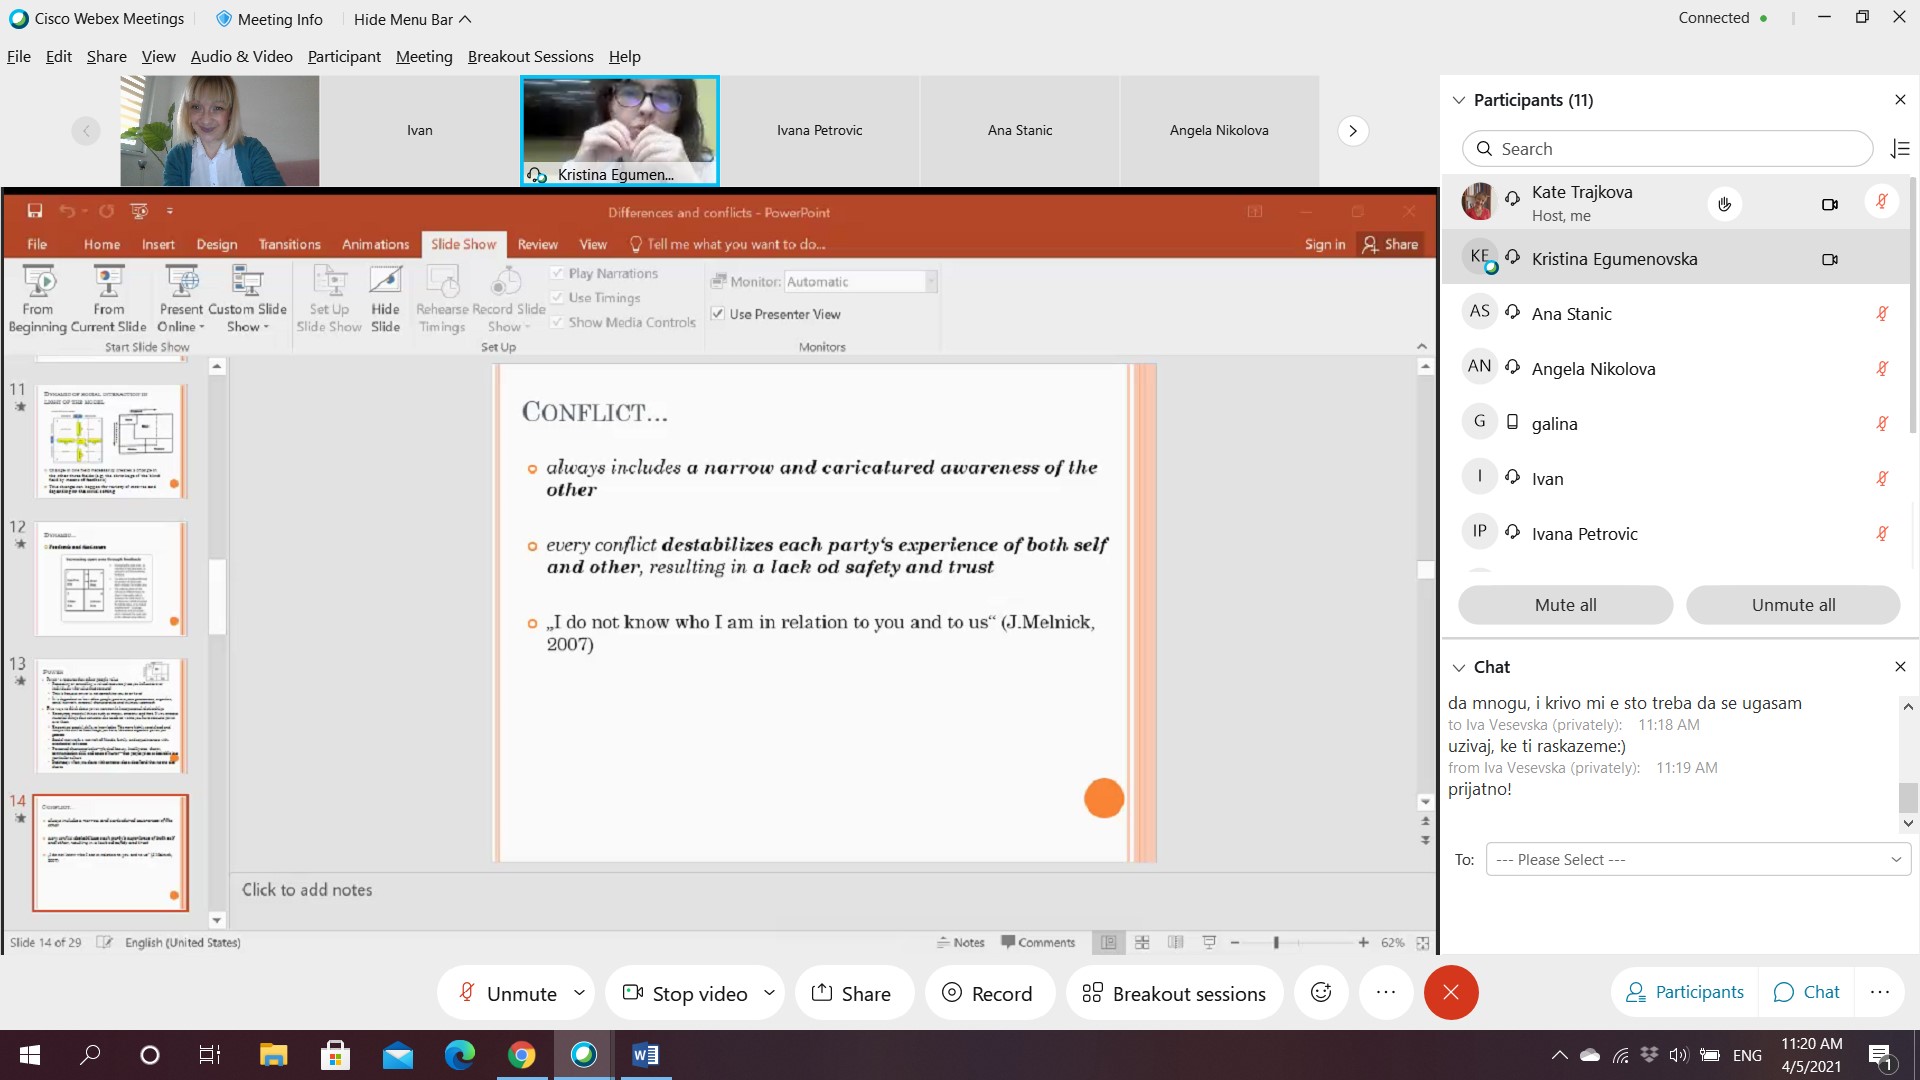Open Audio & Video menu
The width and height of the screenshot is (1920, 1080).
(241, 57)
